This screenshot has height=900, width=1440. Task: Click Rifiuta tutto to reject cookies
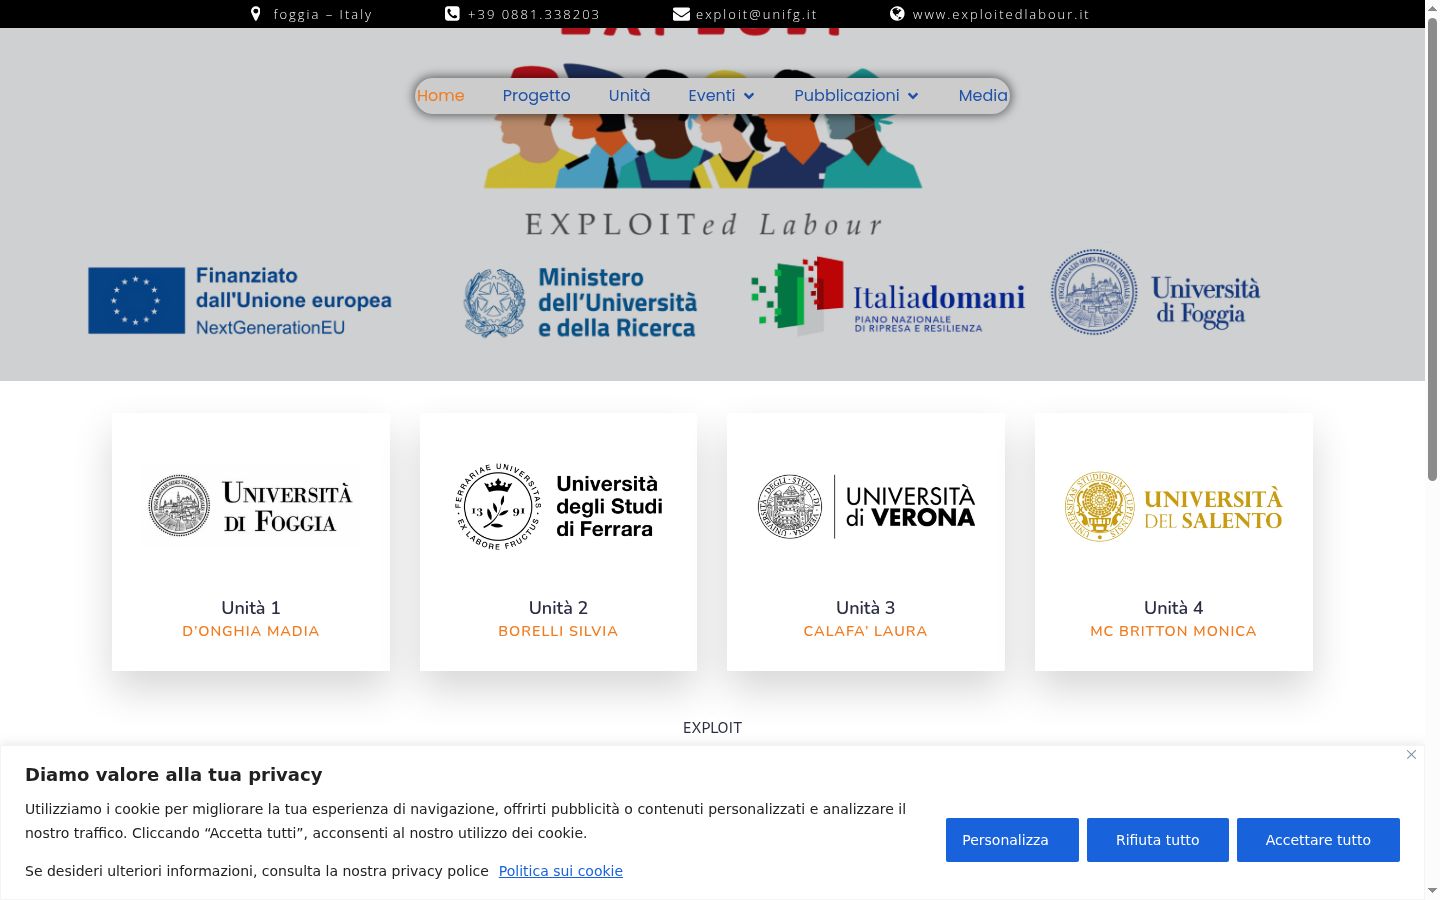tap(1158, 840)
